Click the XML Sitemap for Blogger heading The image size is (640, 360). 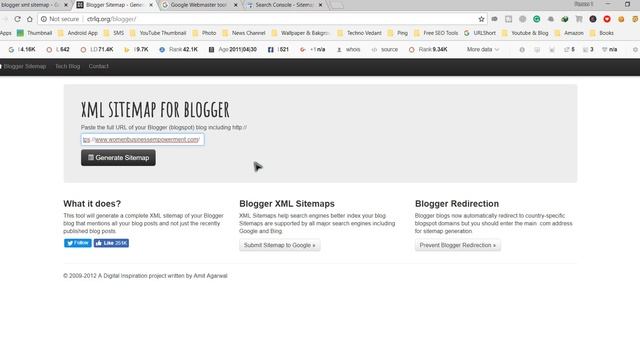(x=155, y=110)
